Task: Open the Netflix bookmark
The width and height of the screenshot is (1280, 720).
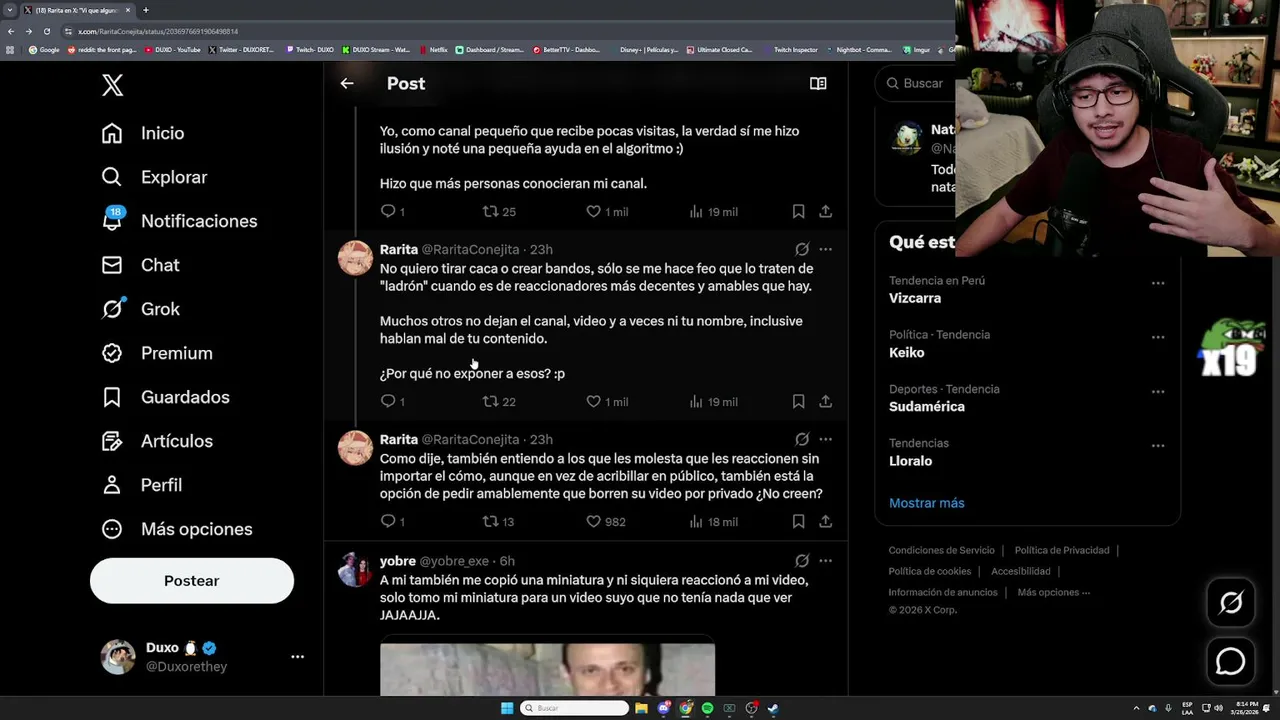Action: coord(434,49)
